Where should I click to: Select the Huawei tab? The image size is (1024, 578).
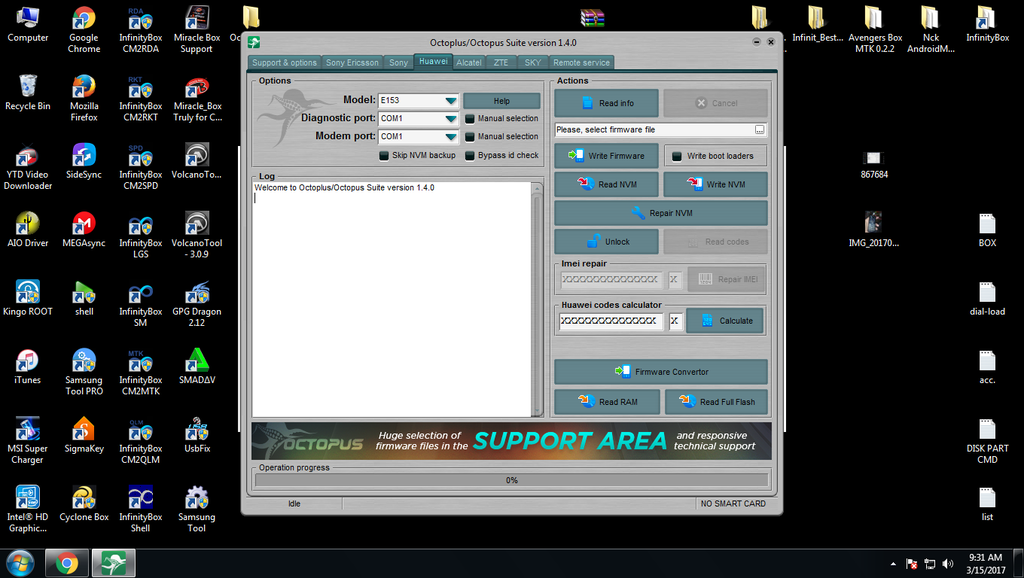tap(433, 61)
